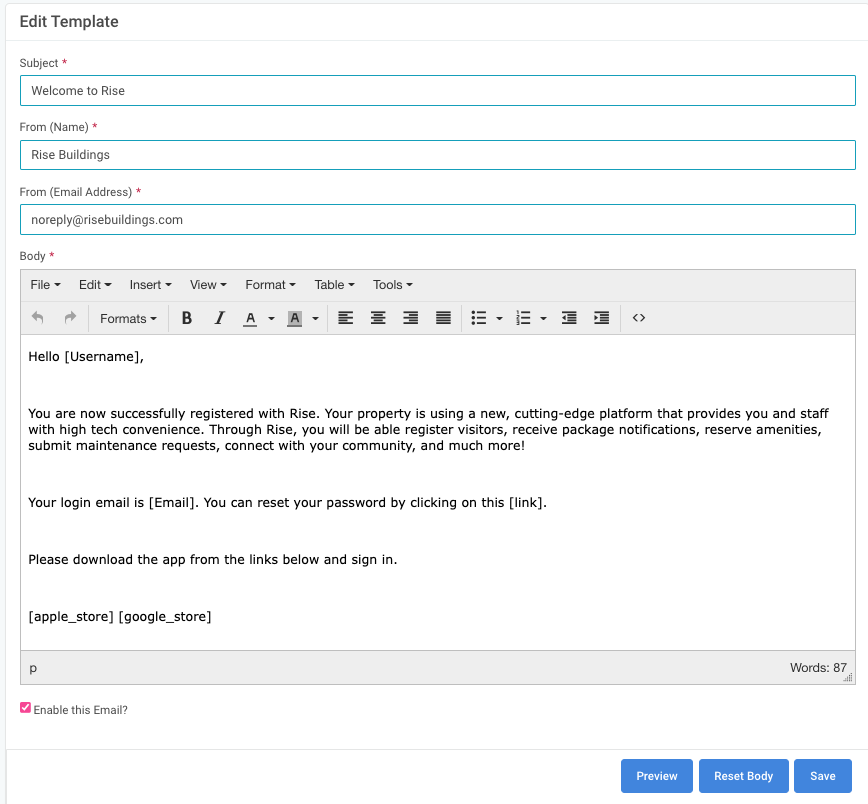This screenshot has height=804, width=868.
Task: Click the 'Edit Template' heading
Action: point(69,22)
